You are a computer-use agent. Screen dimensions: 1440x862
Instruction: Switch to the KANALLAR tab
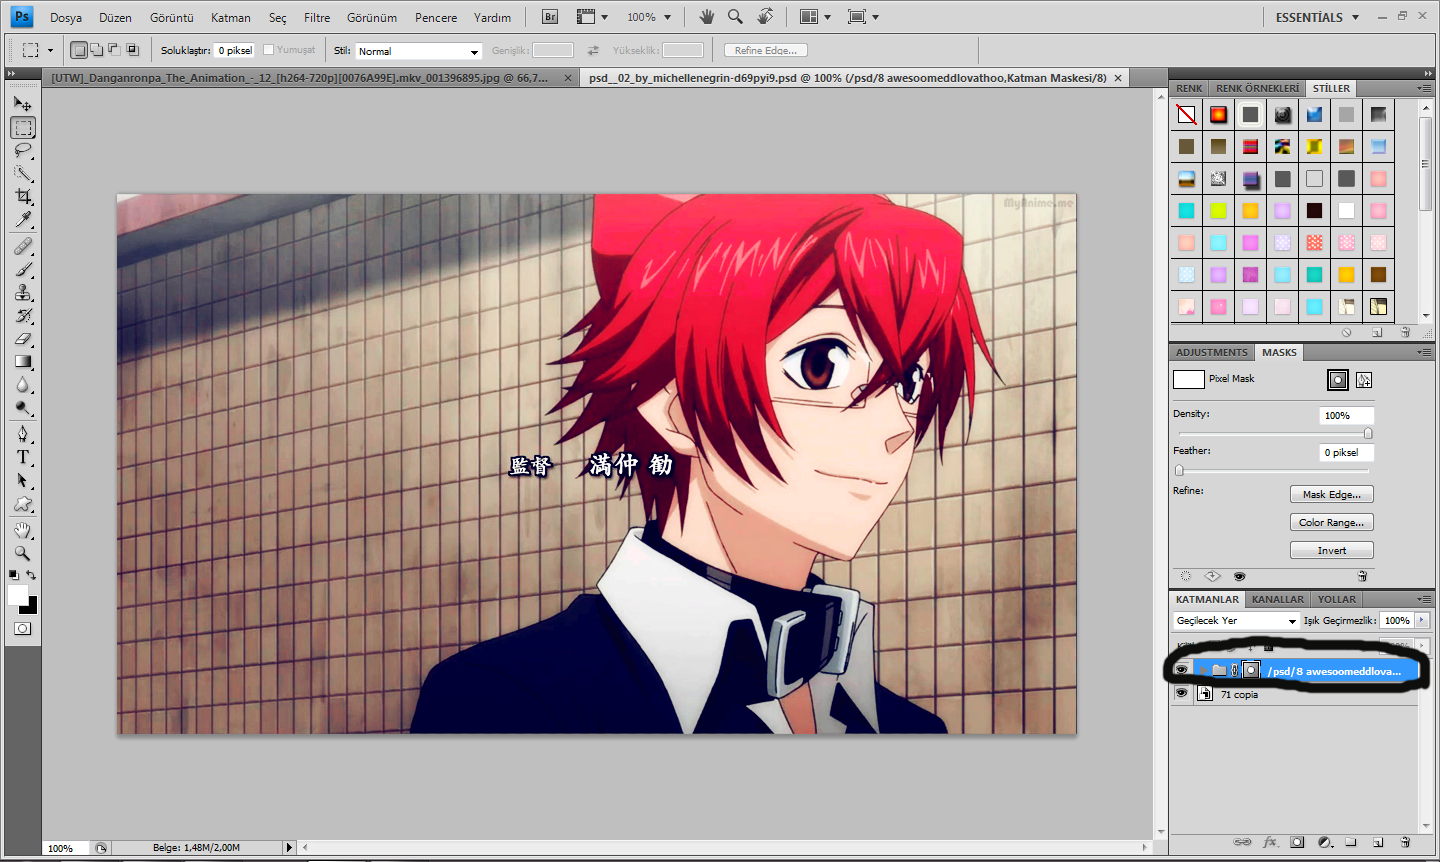point(1278,599)
